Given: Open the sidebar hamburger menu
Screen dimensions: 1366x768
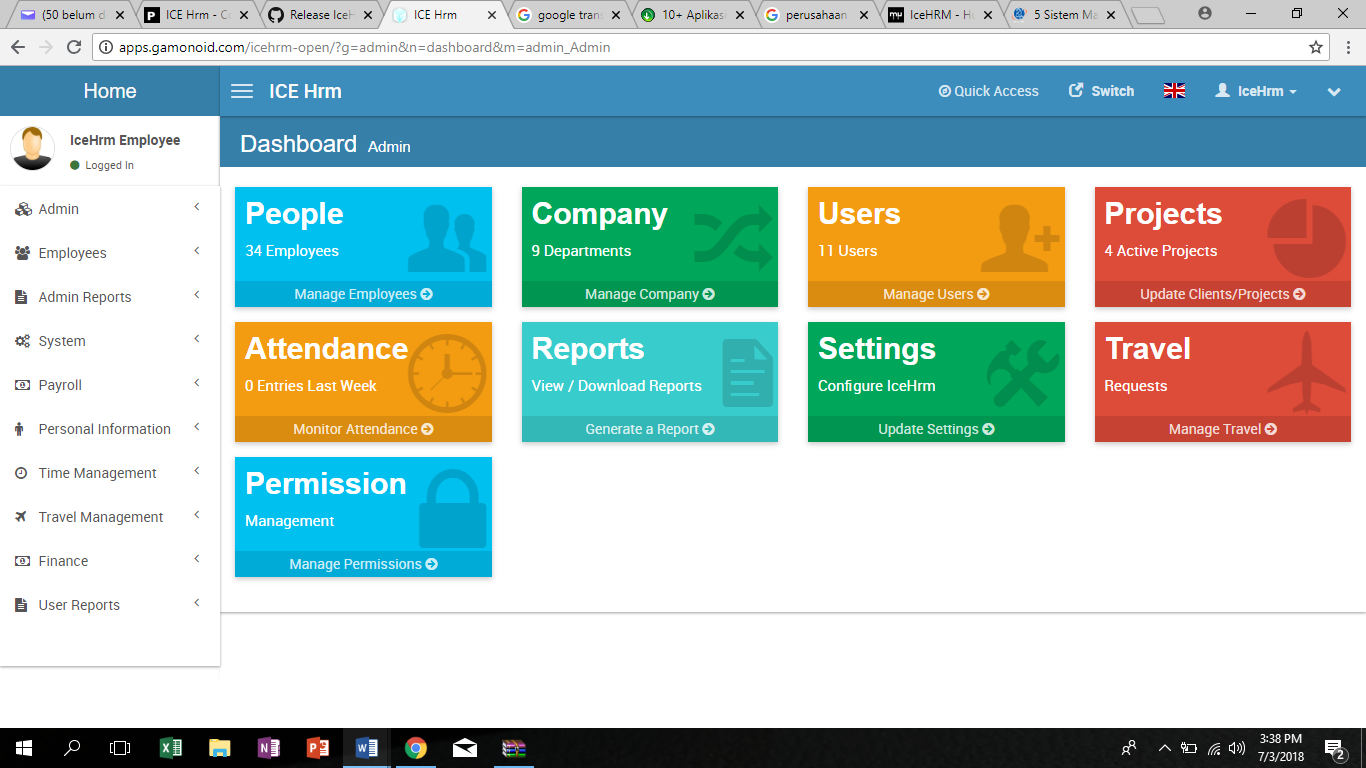Looking at the screenshot, I should (241, 90).
